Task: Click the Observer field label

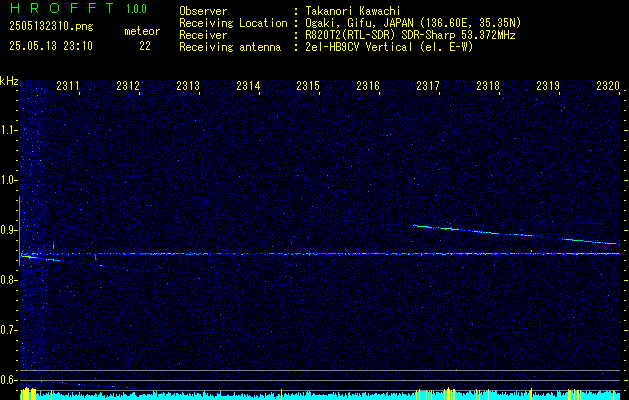Action: tap(203, 11)
